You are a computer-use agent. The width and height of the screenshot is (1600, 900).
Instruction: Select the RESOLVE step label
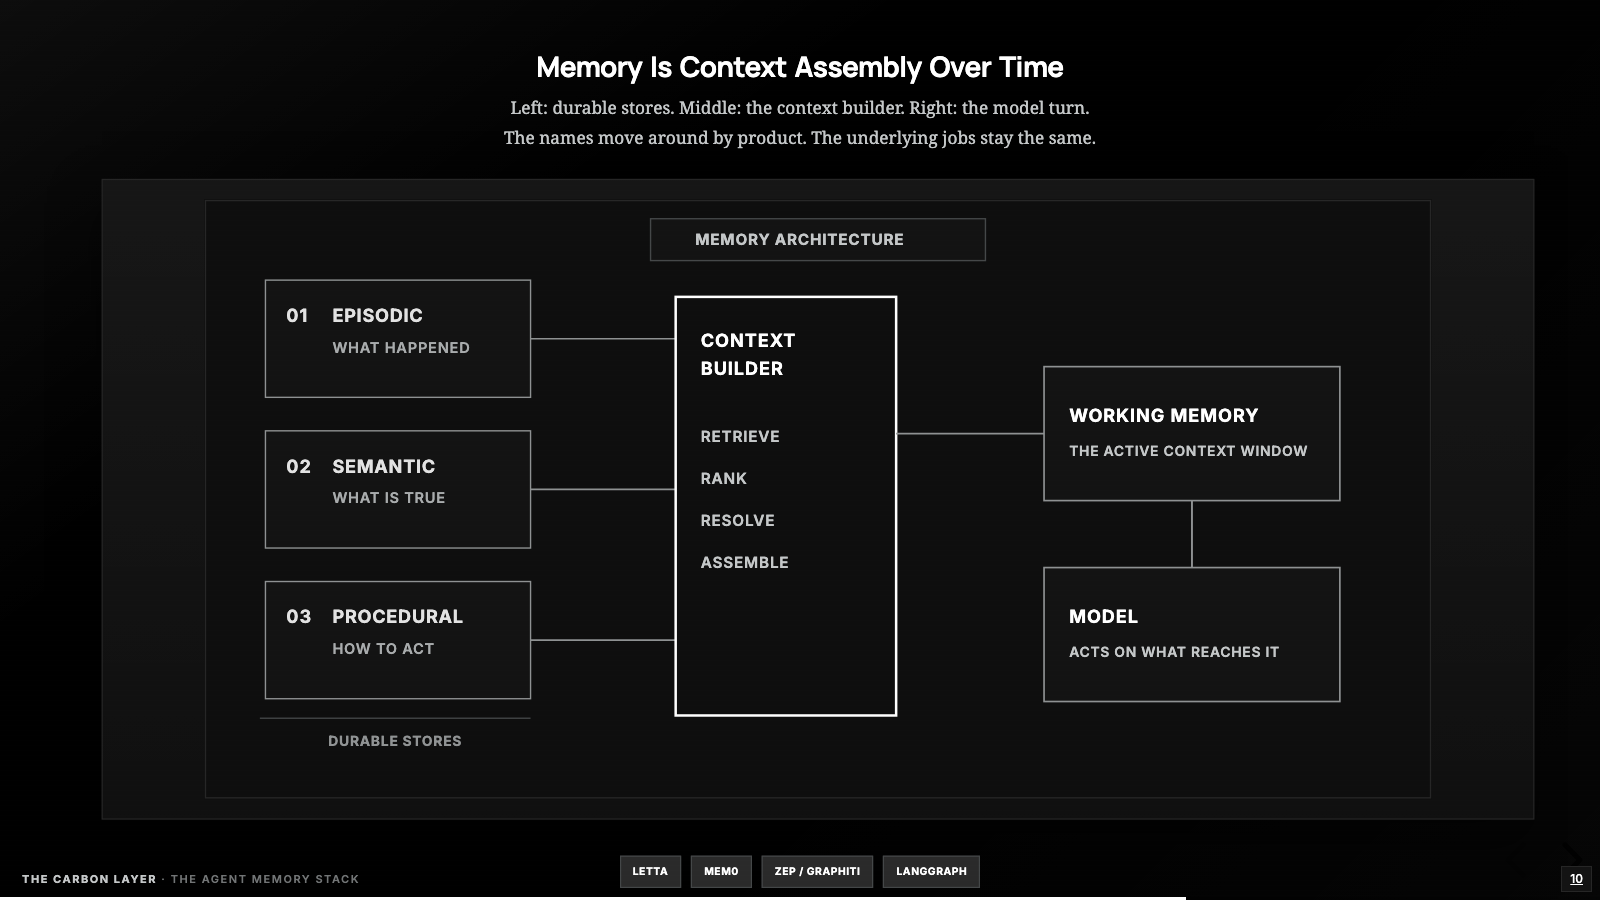click(x=738, y=520)
